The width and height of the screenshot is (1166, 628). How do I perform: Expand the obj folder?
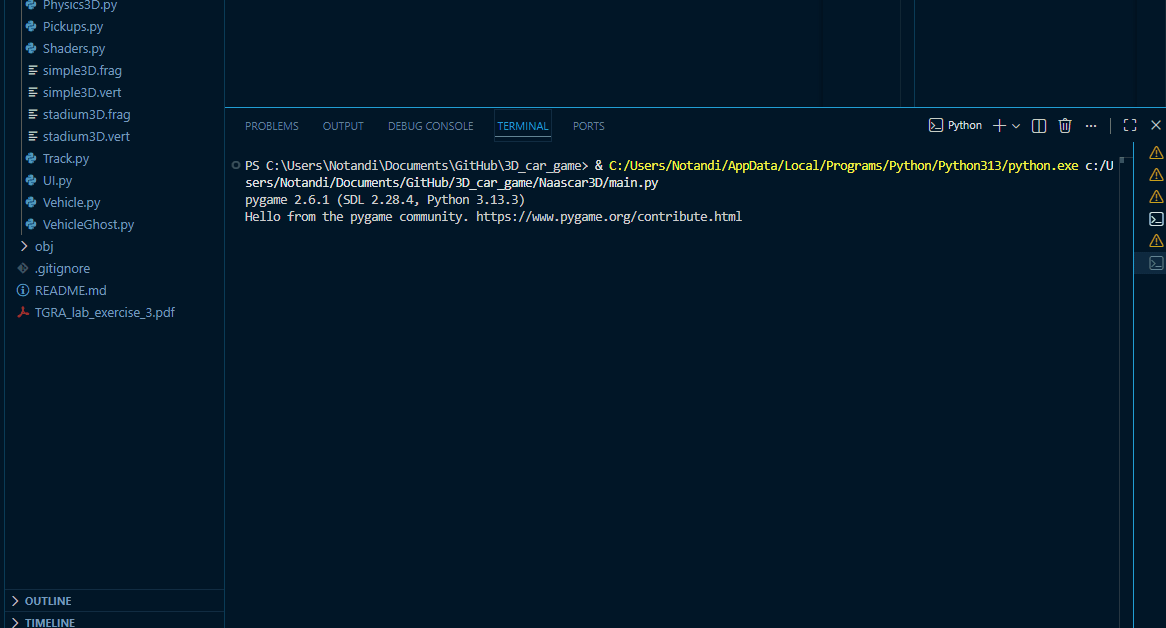pyautogui.click(x=43, y=246)
